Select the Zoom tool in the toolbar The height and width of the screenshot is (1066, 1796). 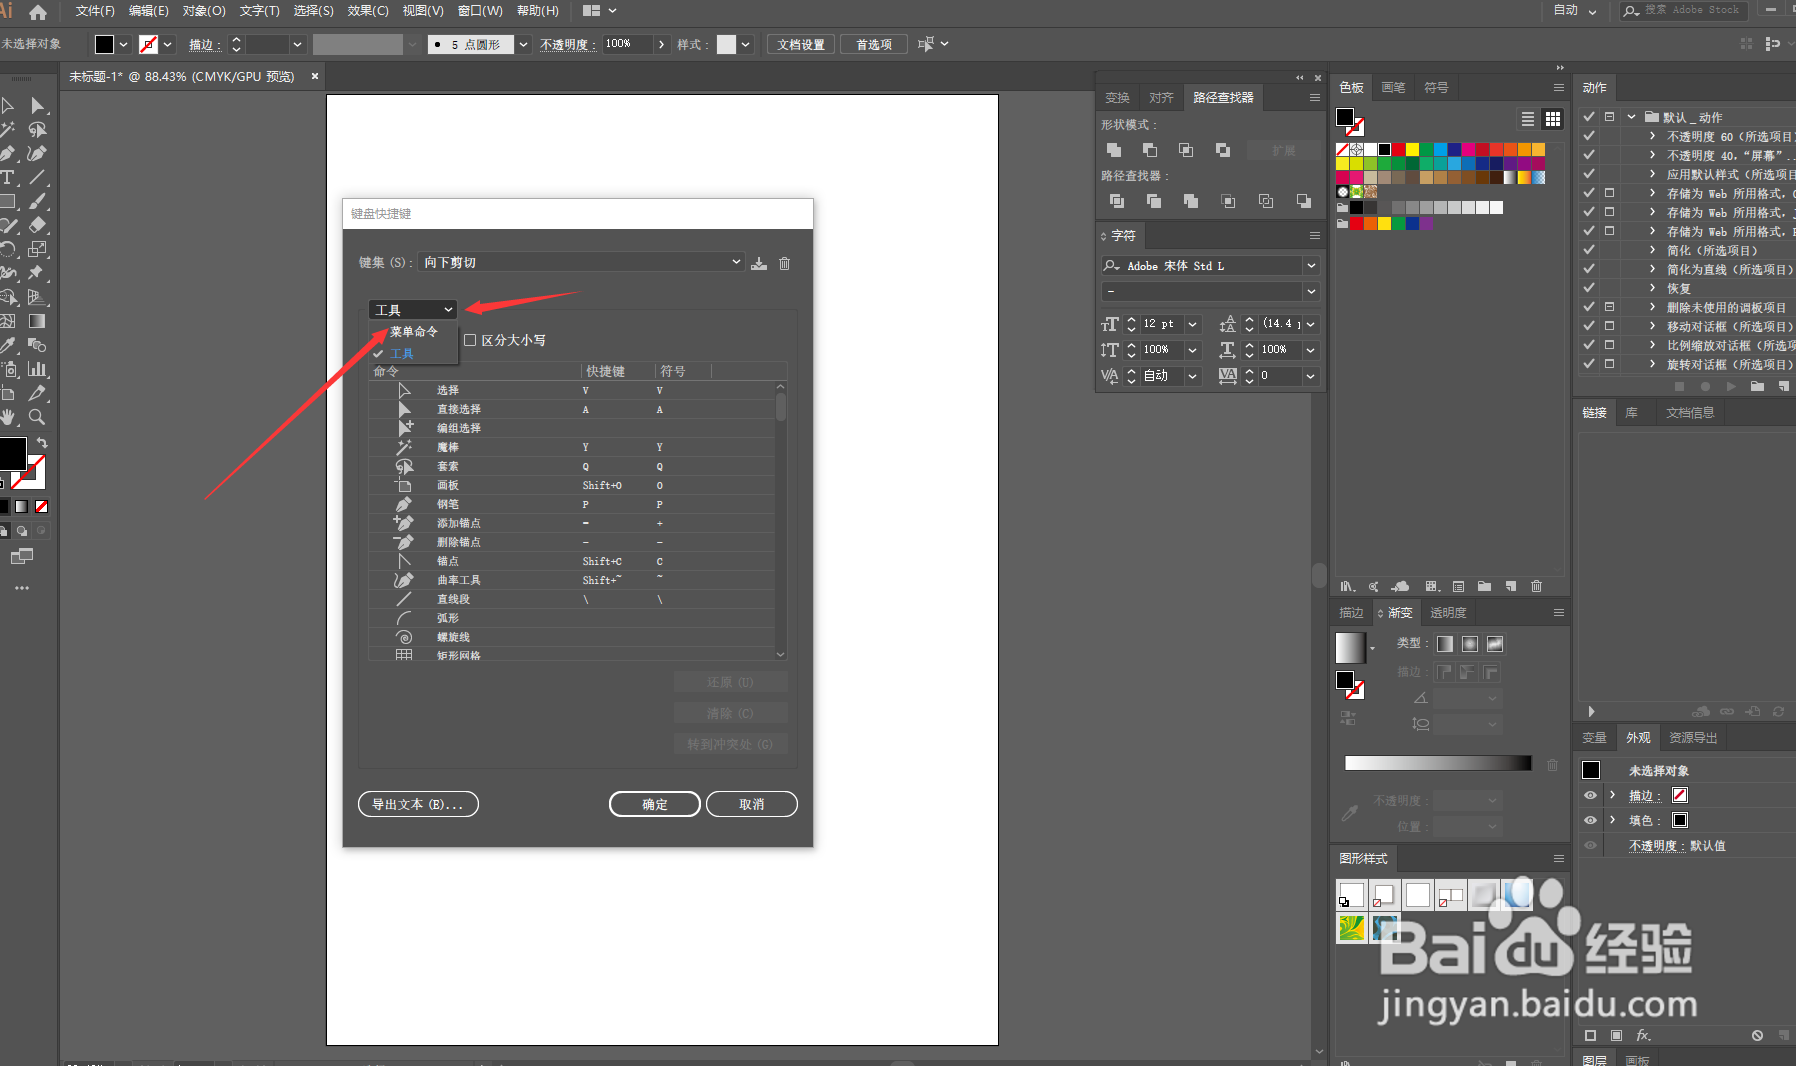pyautogui.click(x=37, y=417)
